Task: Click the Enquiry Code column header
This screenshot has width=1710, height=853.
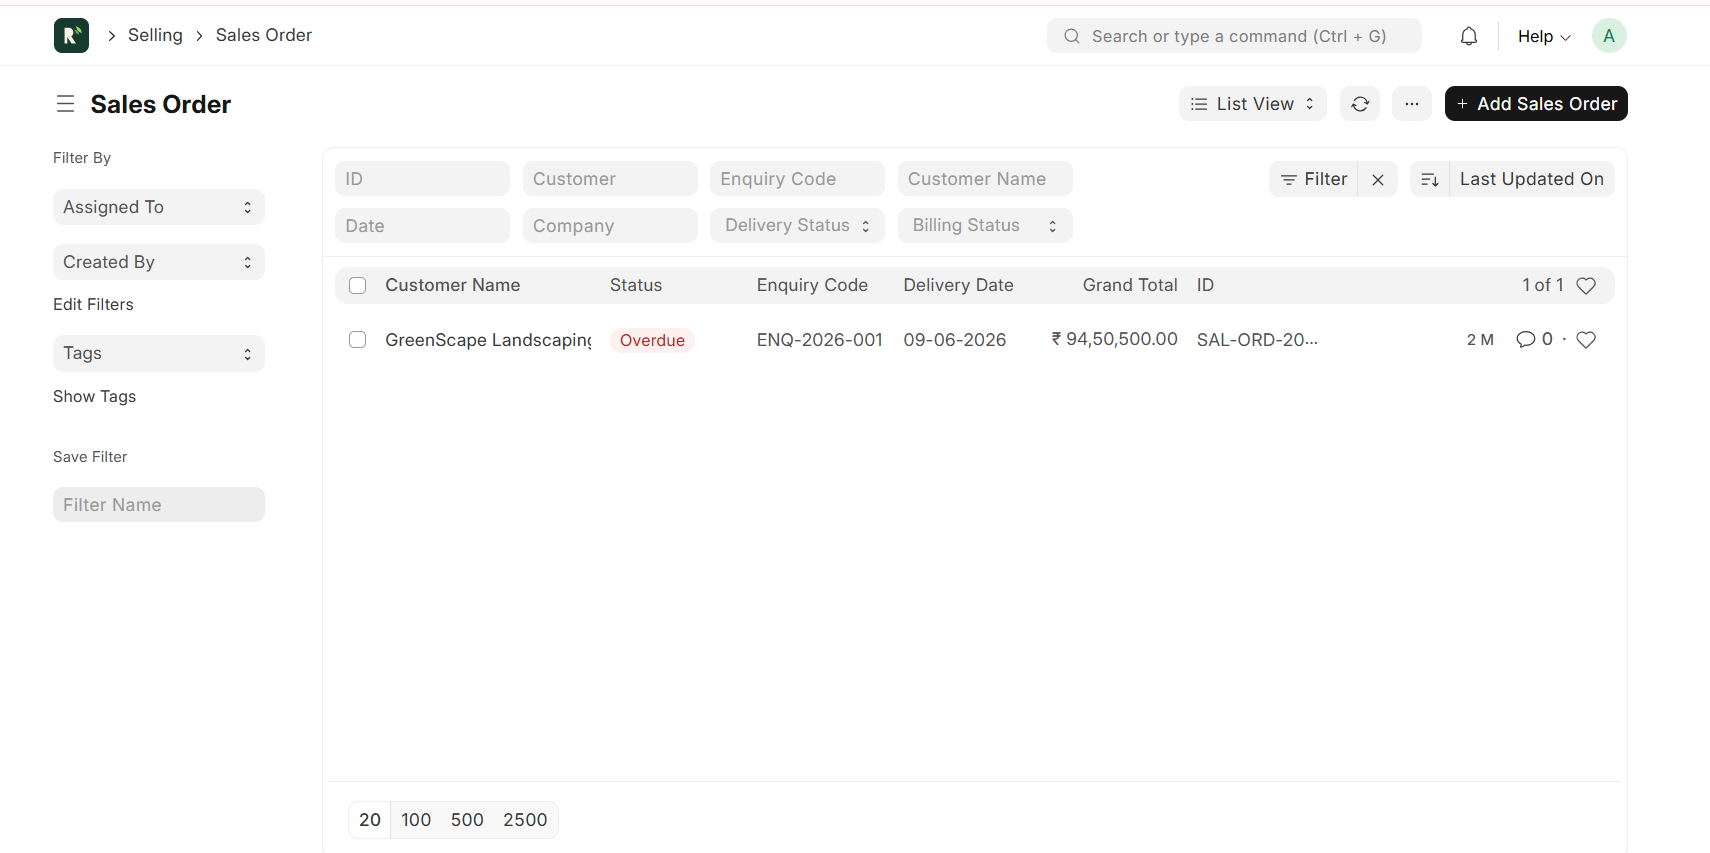Action: tap(812, 285)
